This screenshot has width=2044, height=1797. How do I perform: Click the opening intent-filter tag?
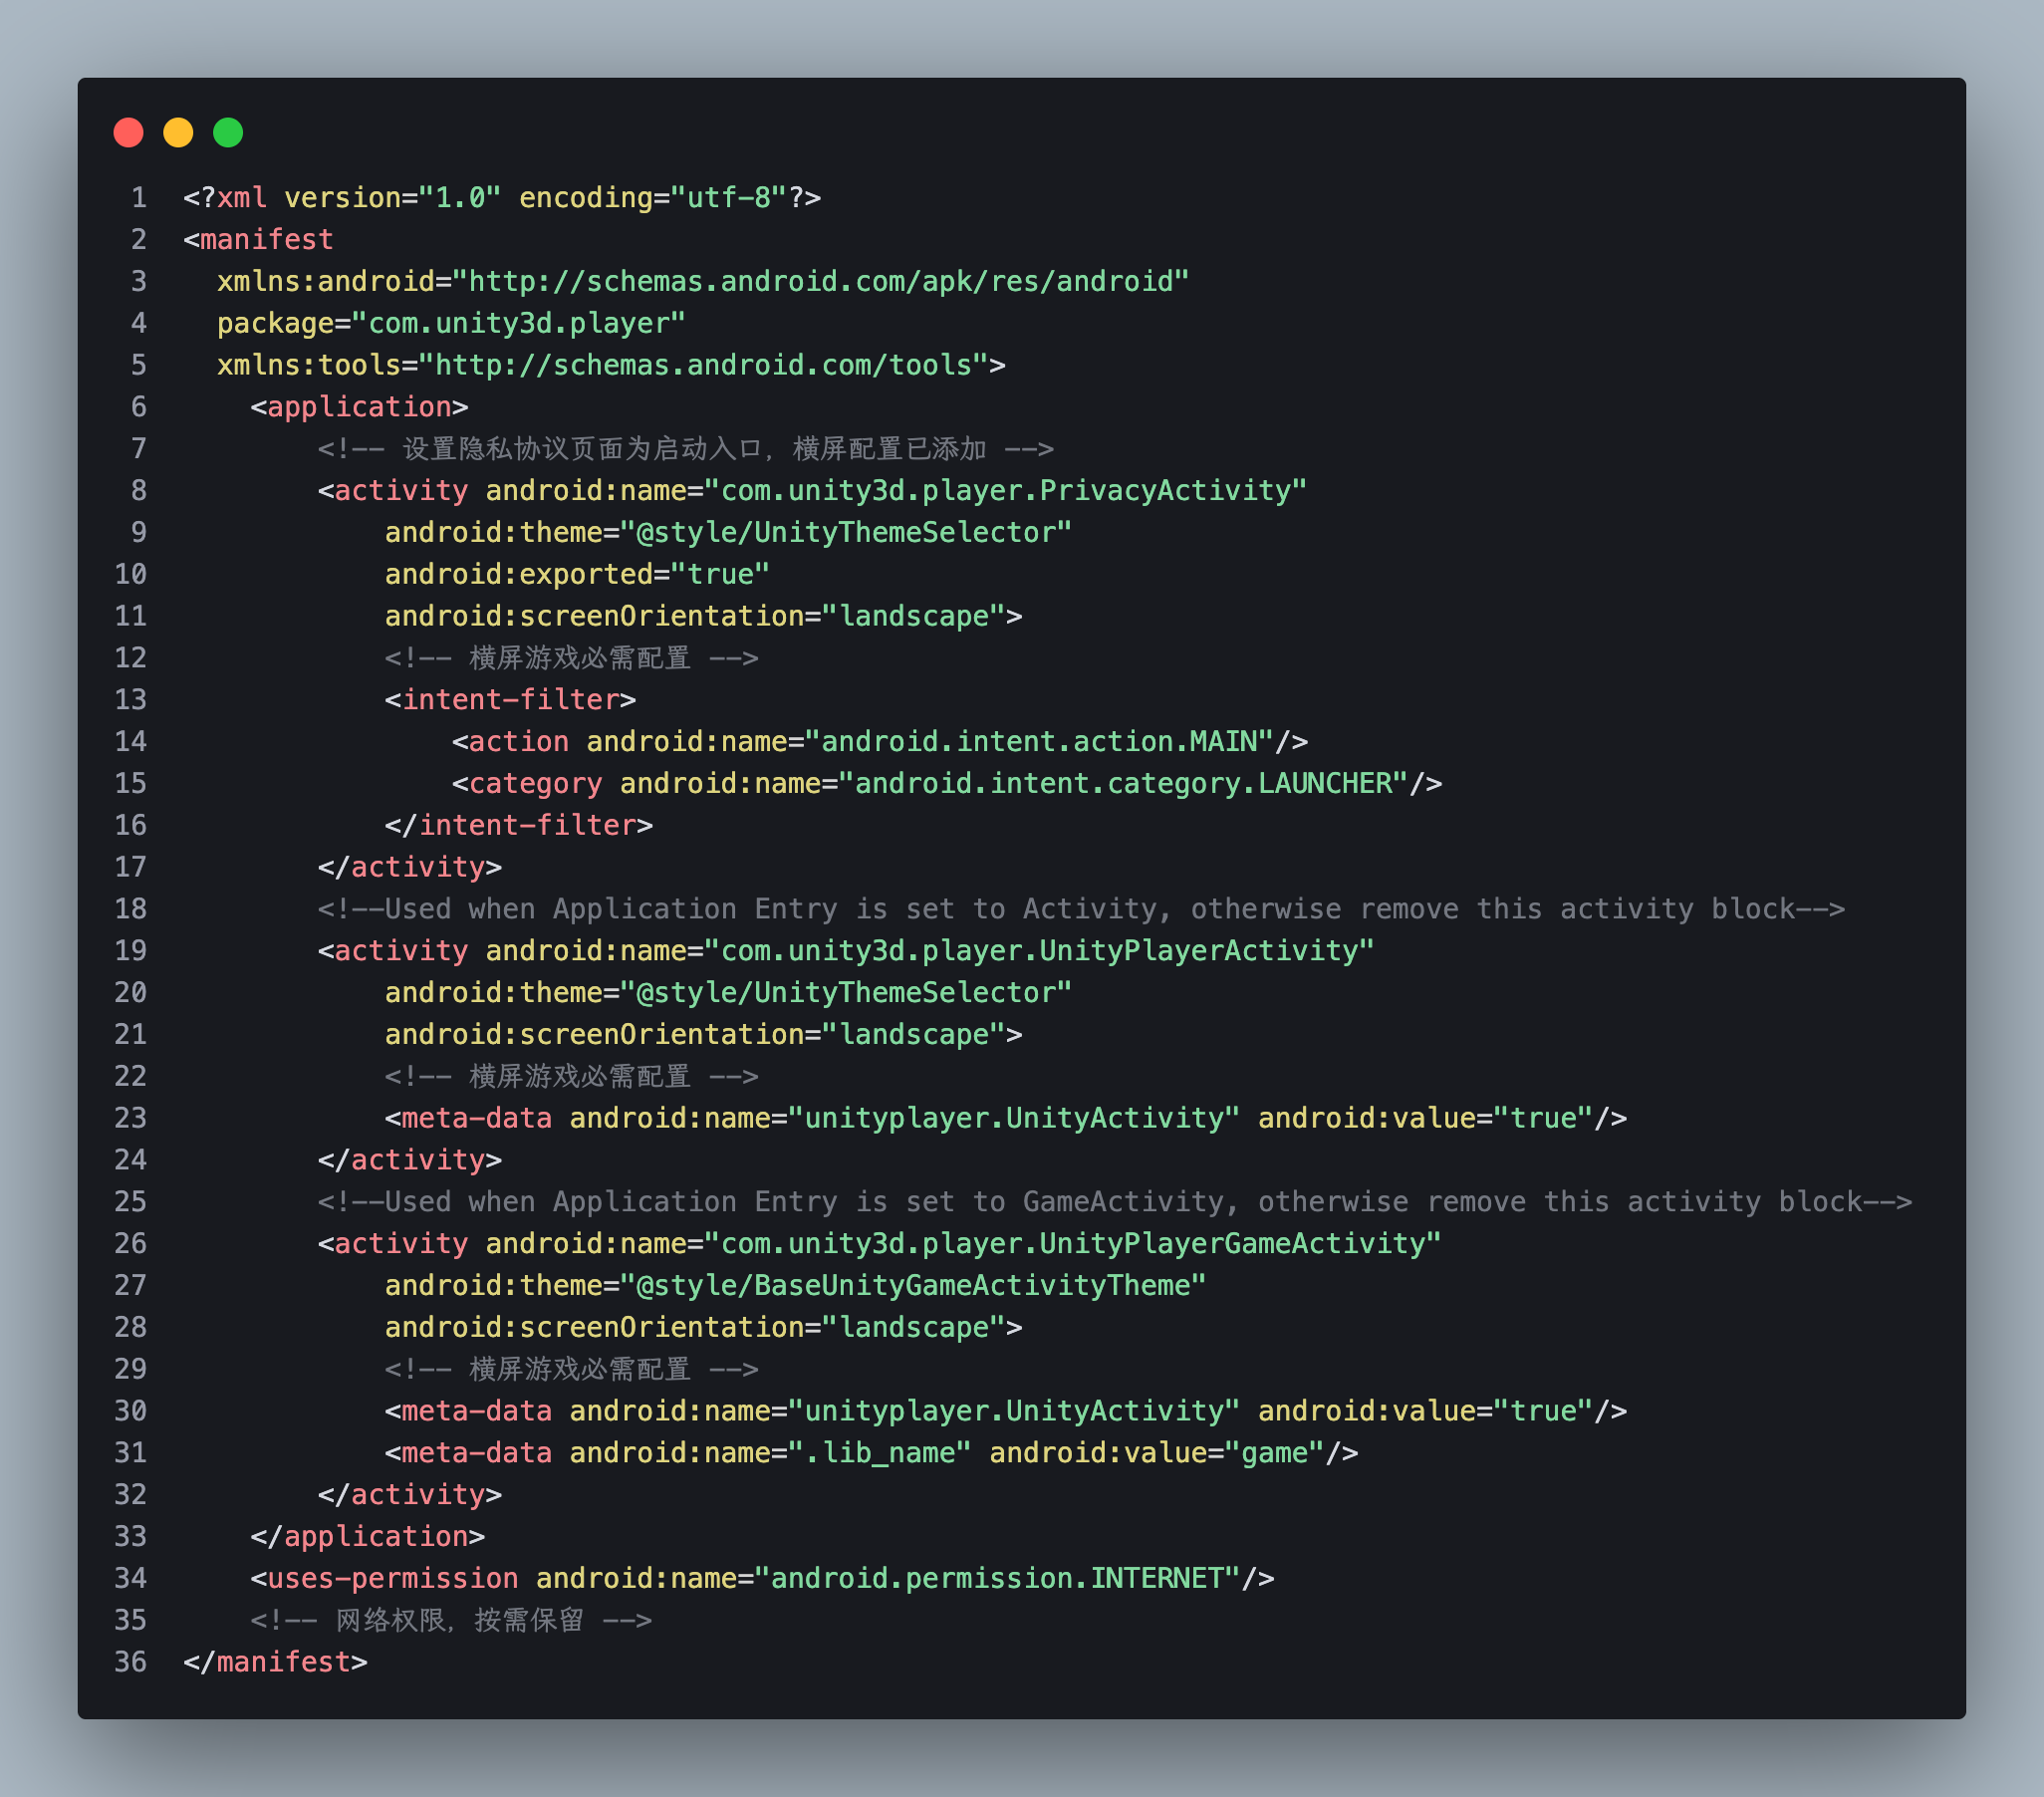pos(510,699)
